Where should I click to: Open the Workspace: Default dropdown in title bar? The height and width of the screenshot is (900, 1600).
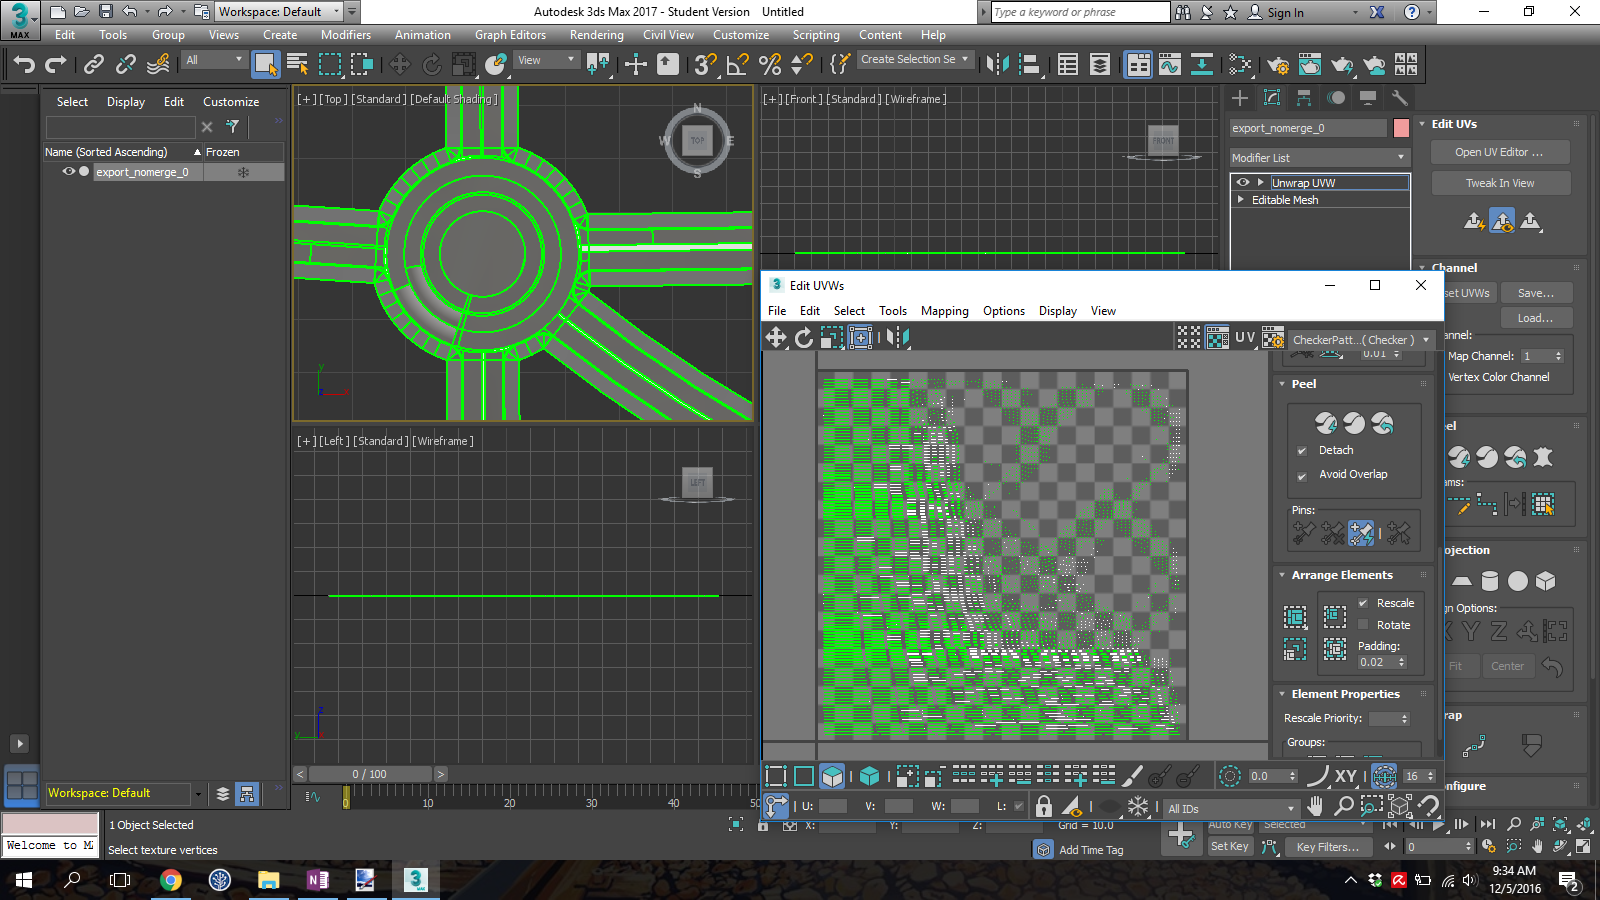(280, 12)
